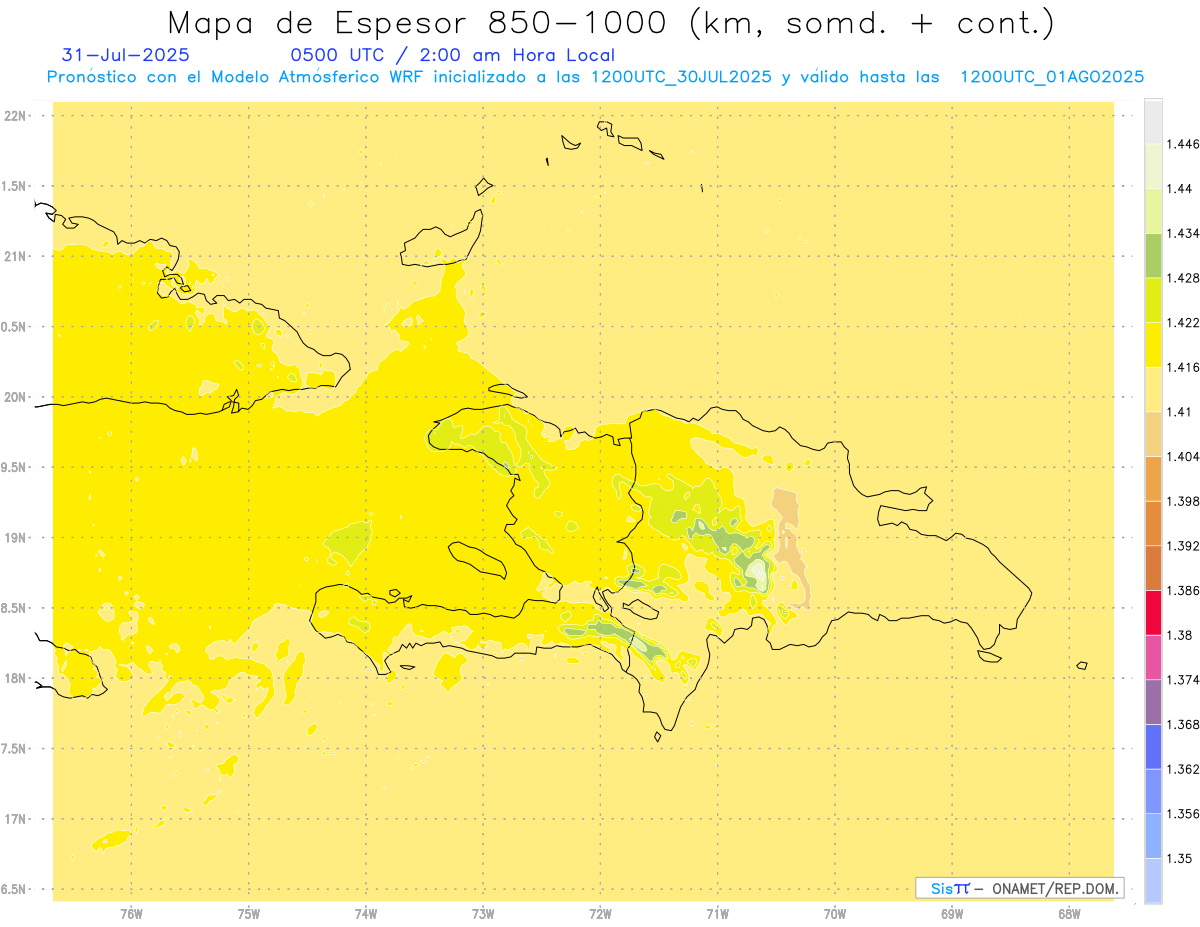
Task: Click the SisTT – ONAMET/REP.DOM. credit box
Action: pos(1020,888)
